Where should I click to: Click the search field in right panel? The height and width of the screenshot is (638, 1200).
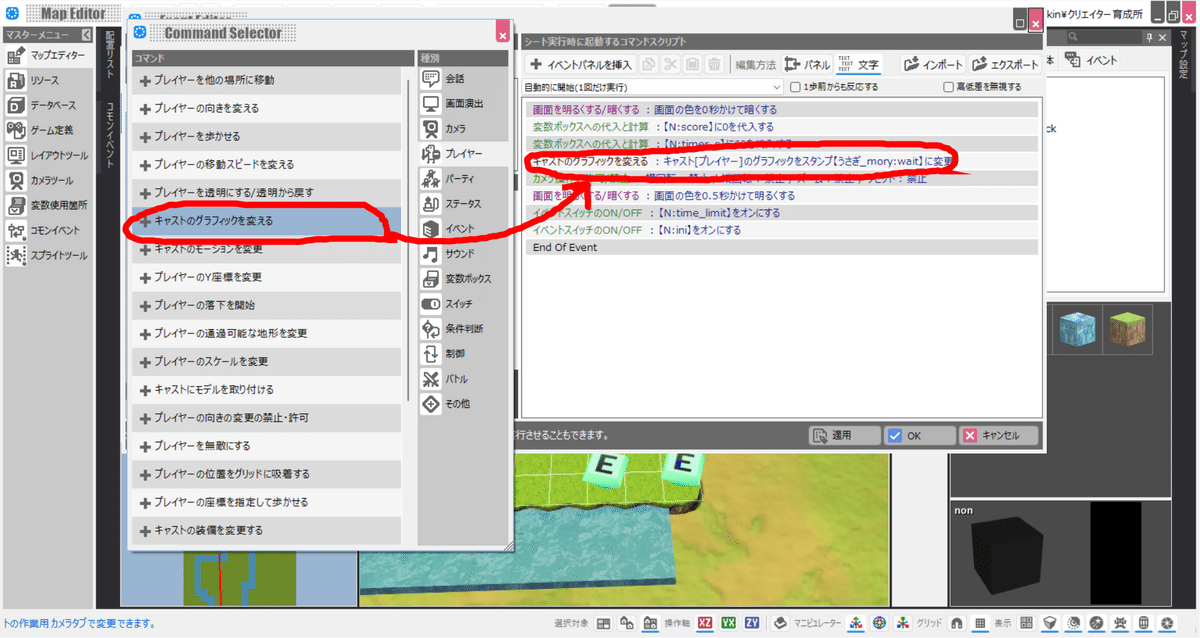click(1102, 37)
